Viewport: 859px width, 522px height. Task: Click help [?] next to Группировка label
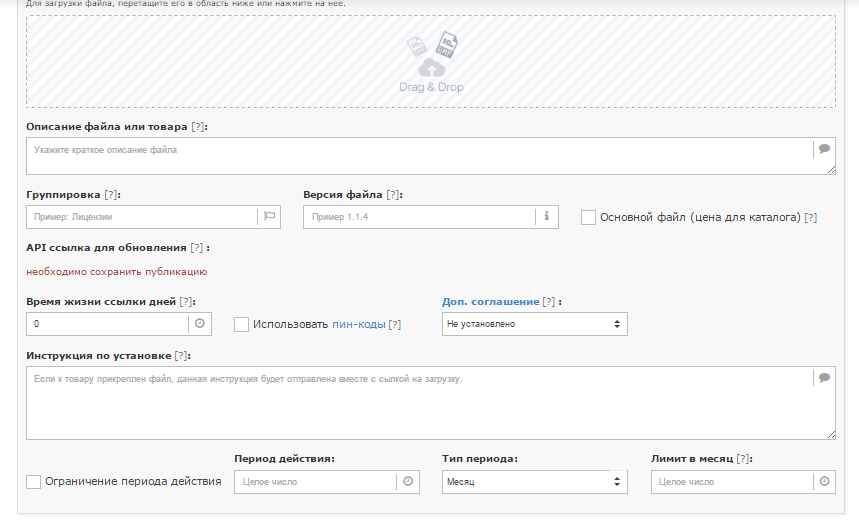point(111,195)
